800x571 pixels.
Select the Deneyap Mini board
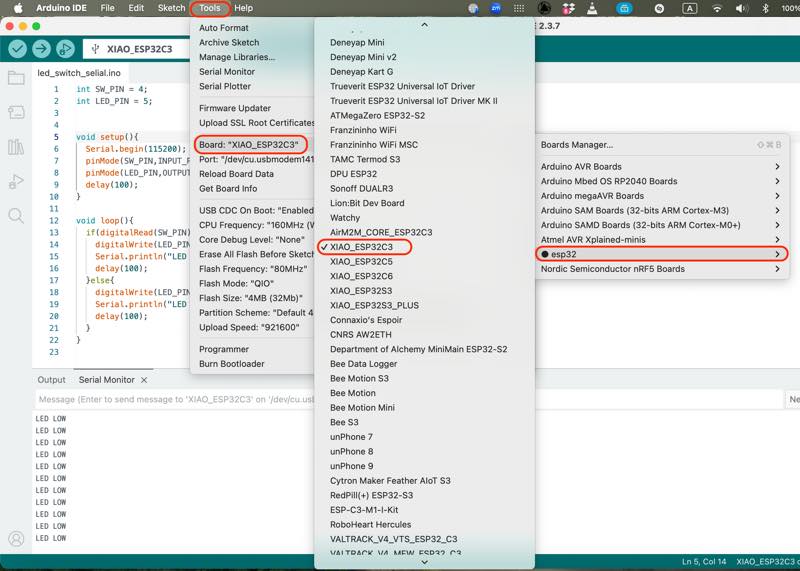click(357, 42)
